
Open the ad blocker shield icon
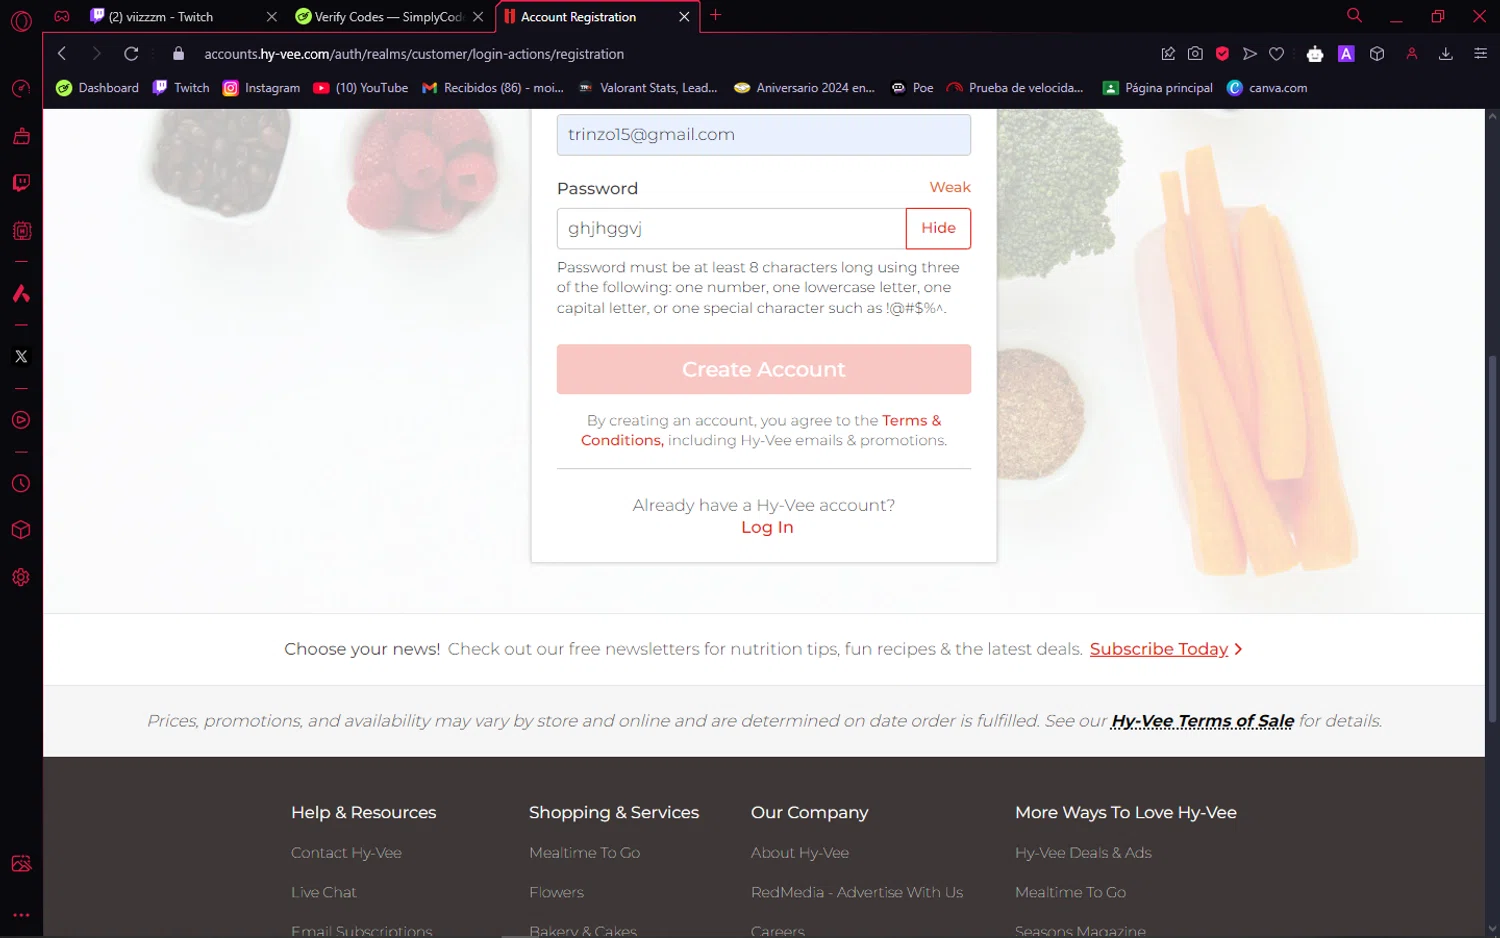coord(1222,54)
